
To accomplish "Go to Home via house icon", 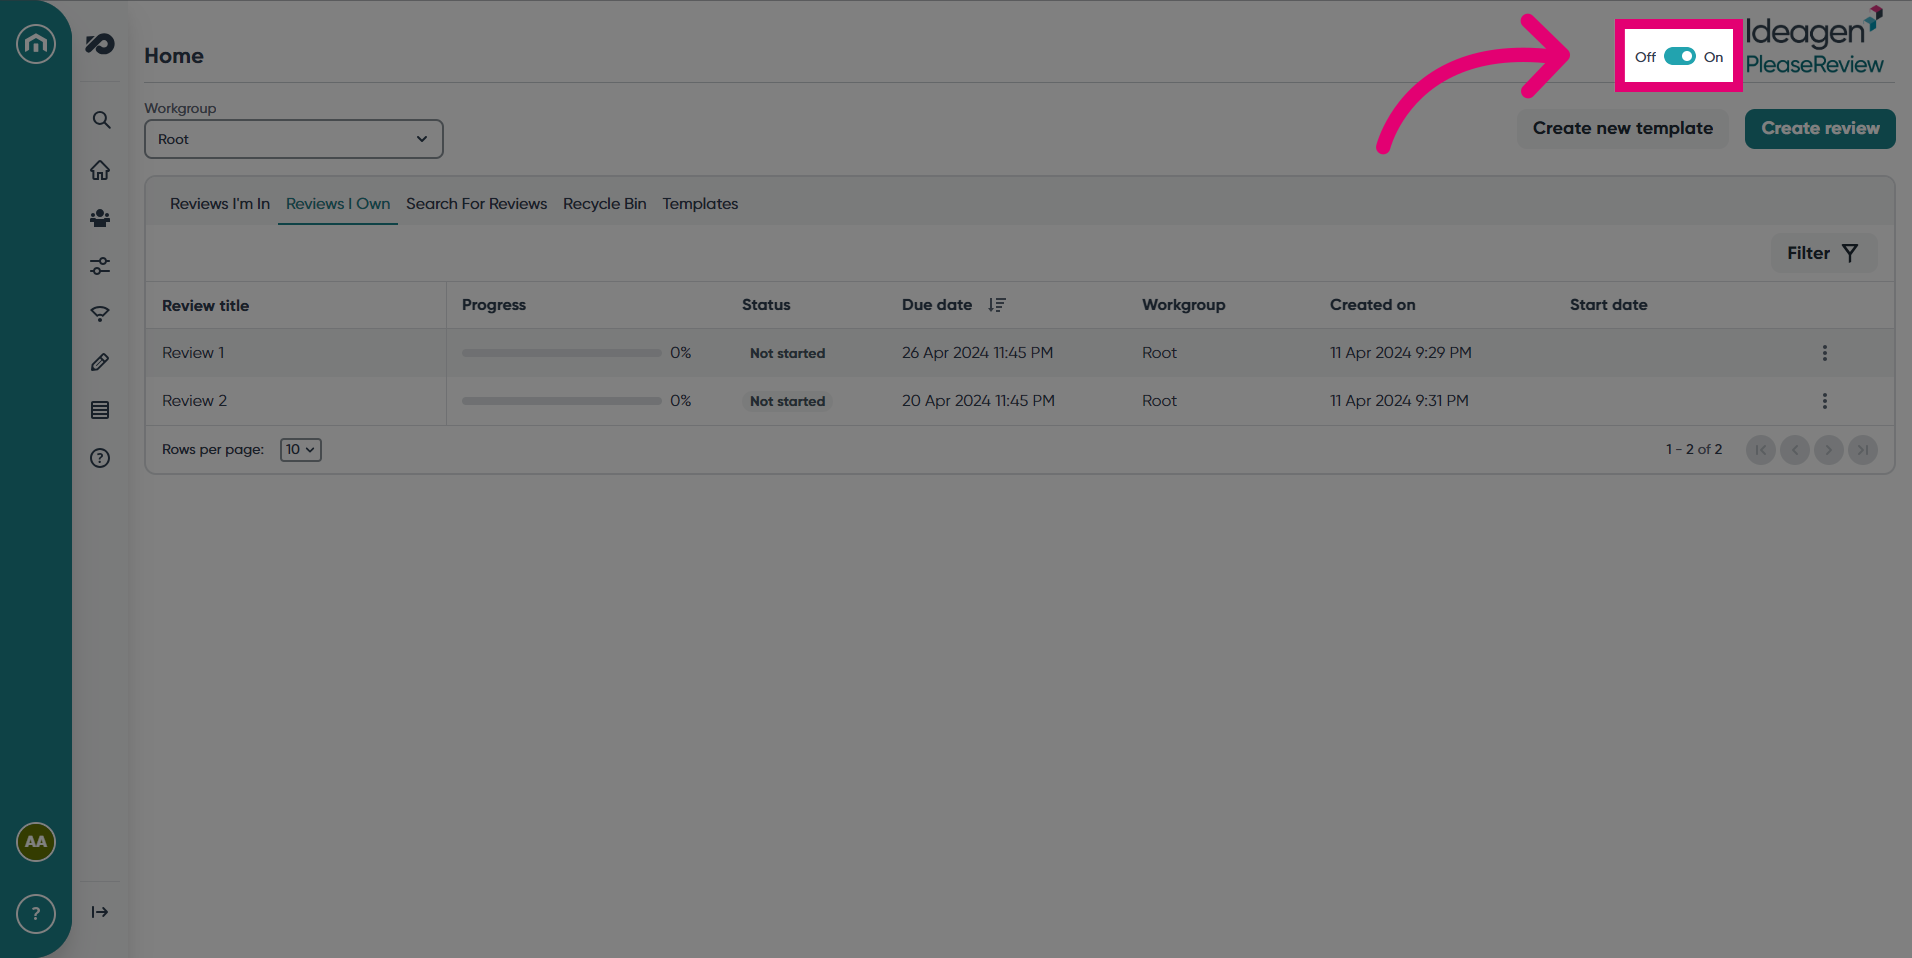I will (x=100, y=170).
